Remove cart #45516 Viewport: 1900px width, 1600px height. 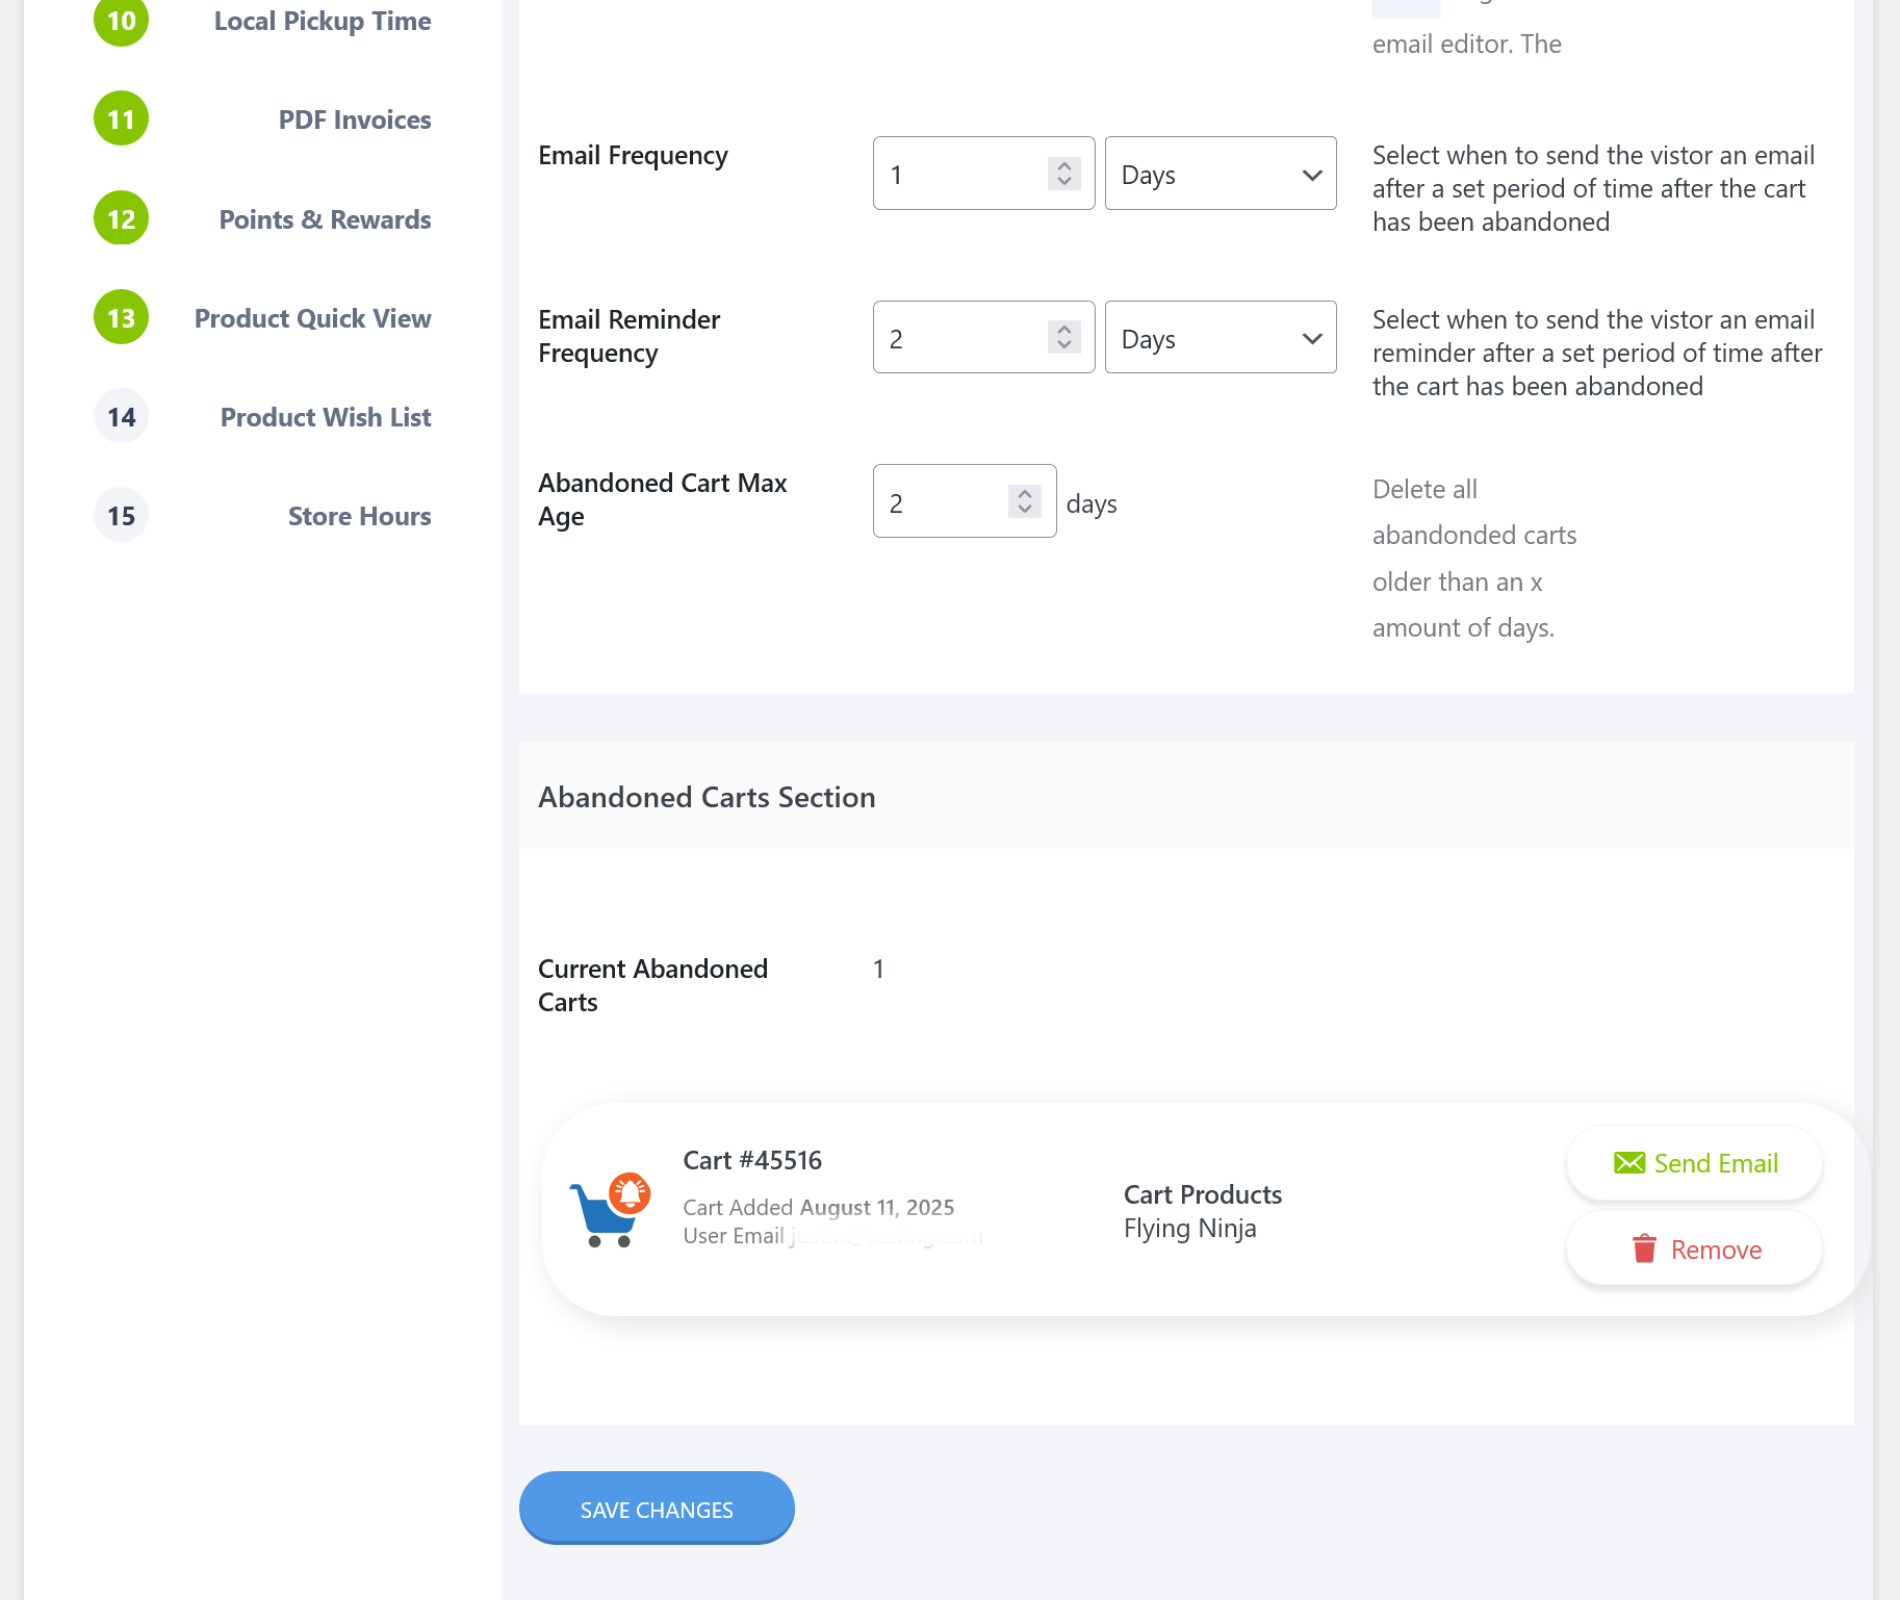(x=1694, y=1249)
